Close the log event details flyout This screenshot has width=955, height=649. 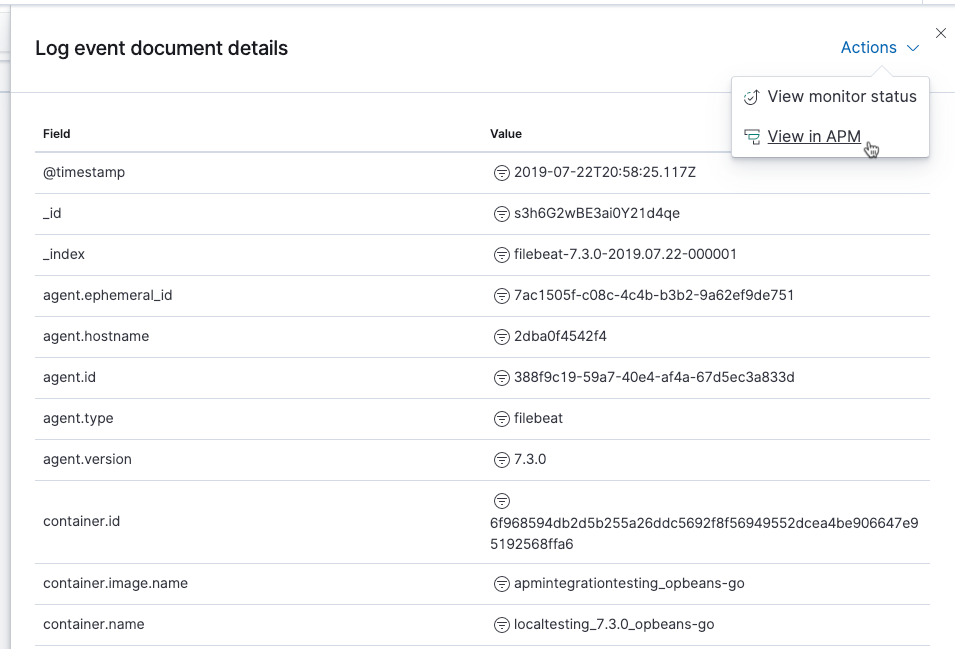click(x=940, y=33)
